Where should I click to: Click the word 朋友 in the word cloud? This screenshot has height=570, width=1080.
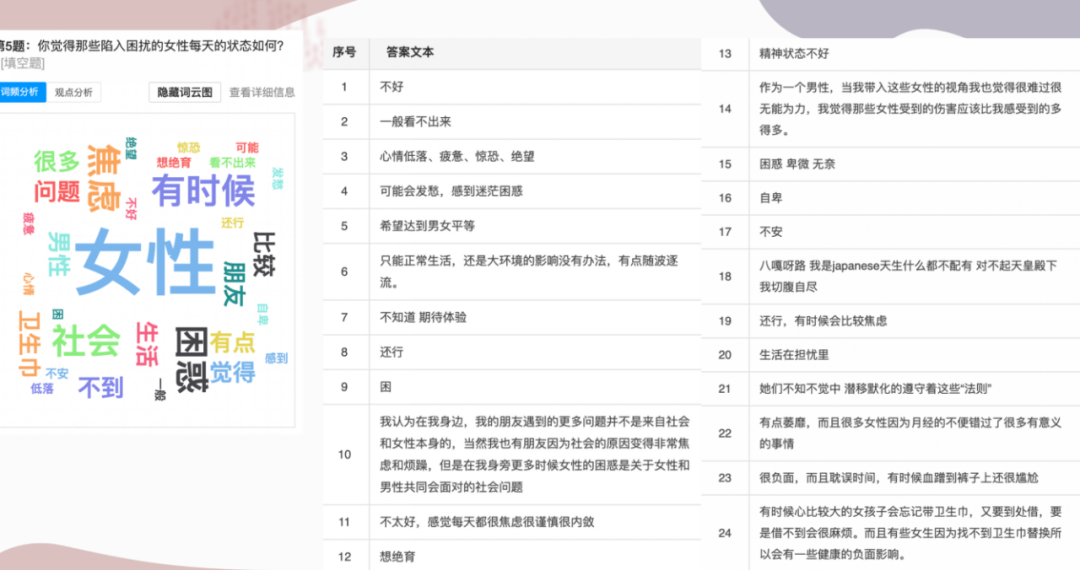[234, 284]
